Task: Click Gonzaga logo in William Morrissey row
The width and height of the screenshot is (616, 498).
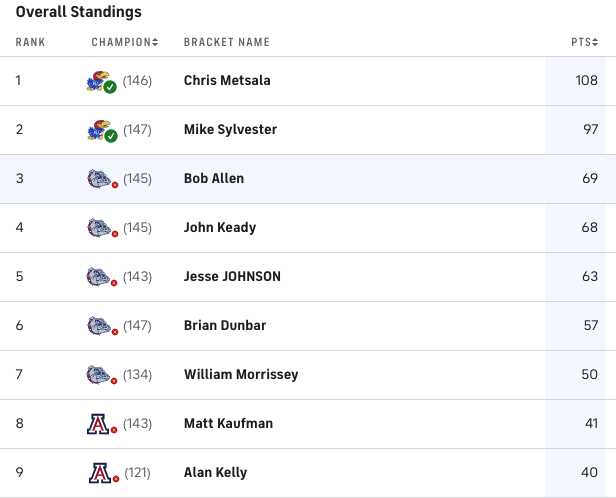Action: tap(99, 375)
